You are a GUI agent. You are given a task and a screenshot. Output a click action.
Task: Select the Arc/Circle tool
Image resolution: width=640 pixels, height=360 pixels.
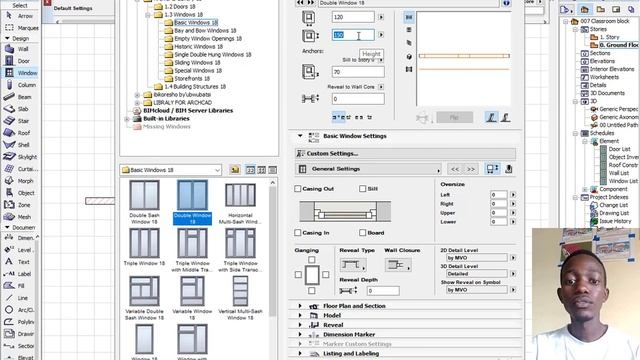pos(20,310)
